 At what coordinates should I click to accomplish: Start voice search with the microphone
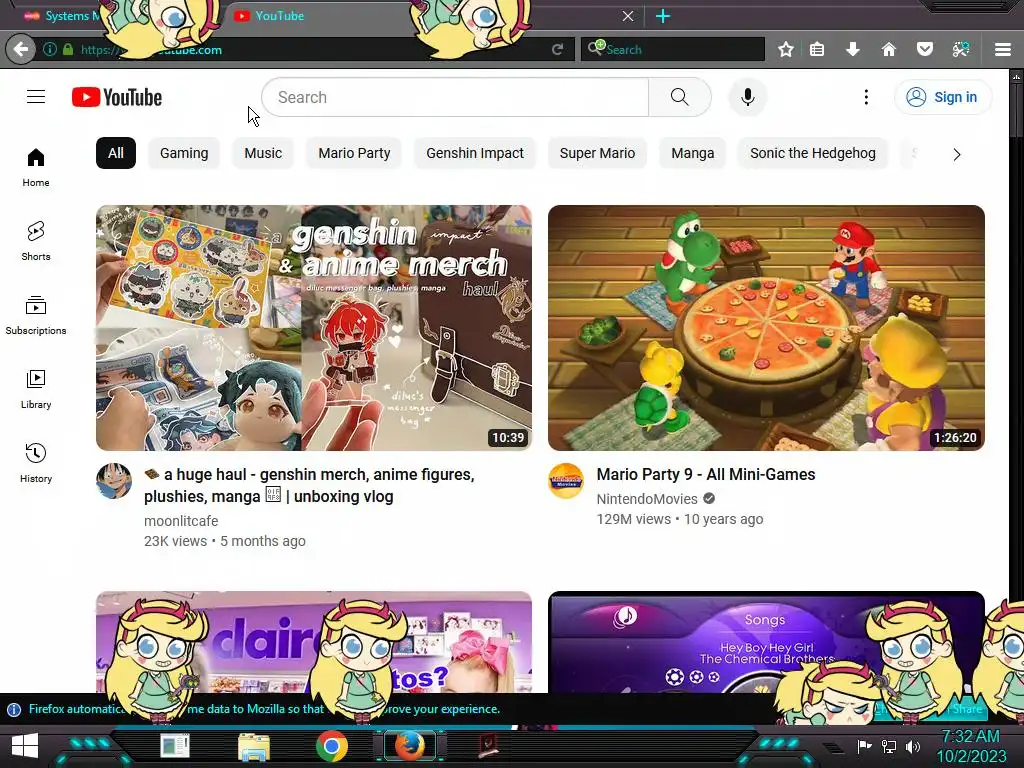748,97
